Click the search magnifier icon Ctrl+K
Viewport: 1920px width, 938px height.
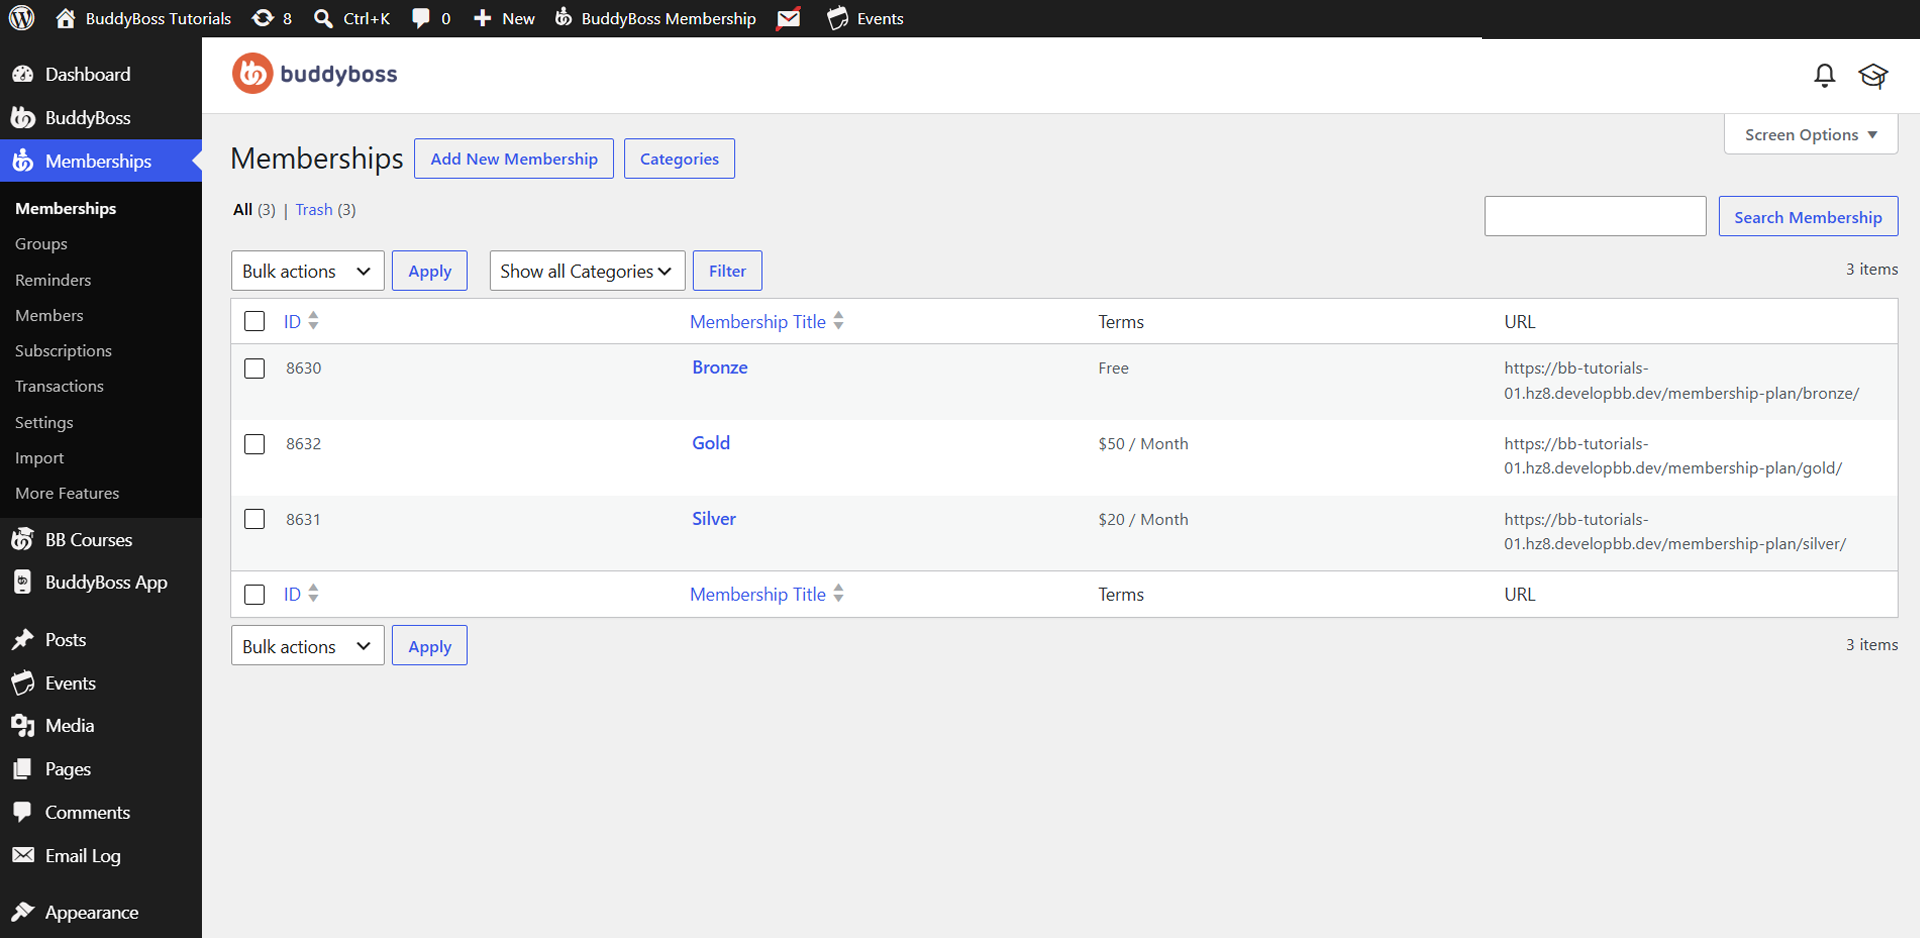323,18
